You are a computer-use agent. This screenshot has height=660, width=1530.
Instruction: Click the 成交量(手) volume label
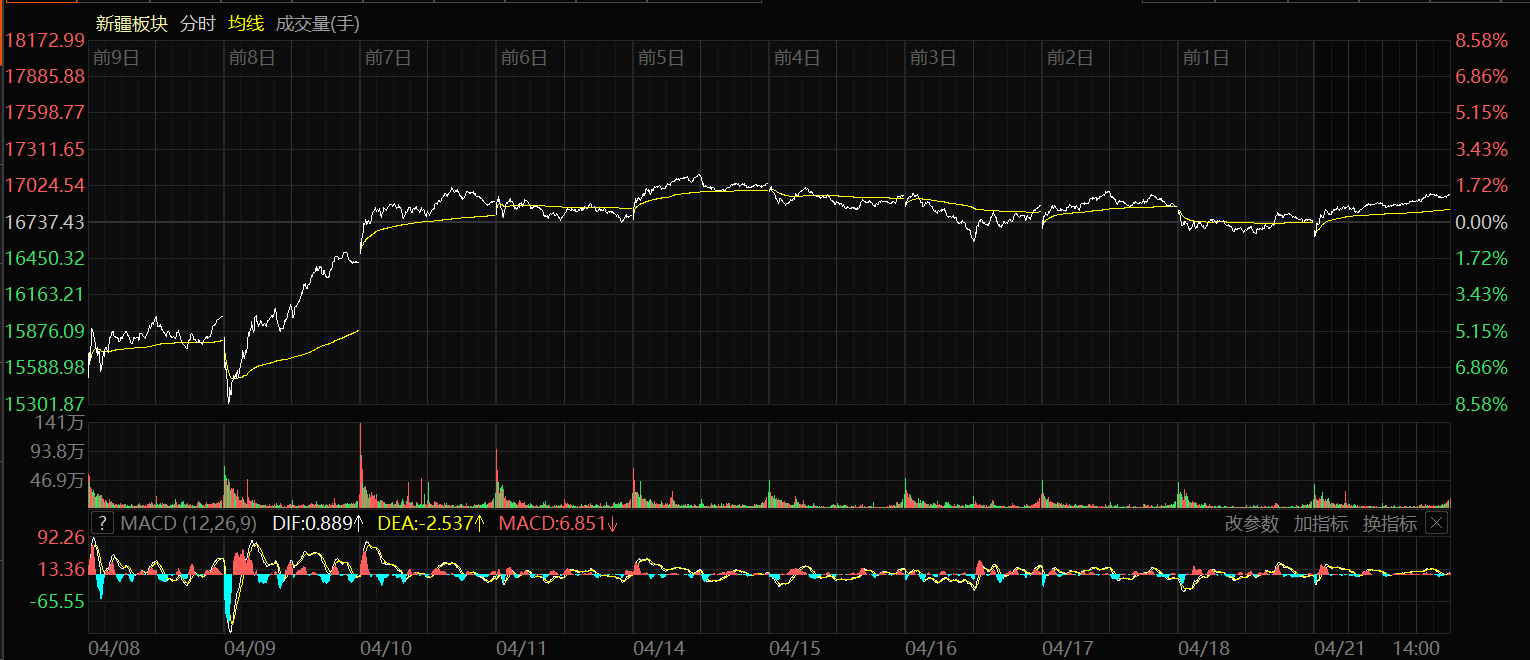point(318,23)
